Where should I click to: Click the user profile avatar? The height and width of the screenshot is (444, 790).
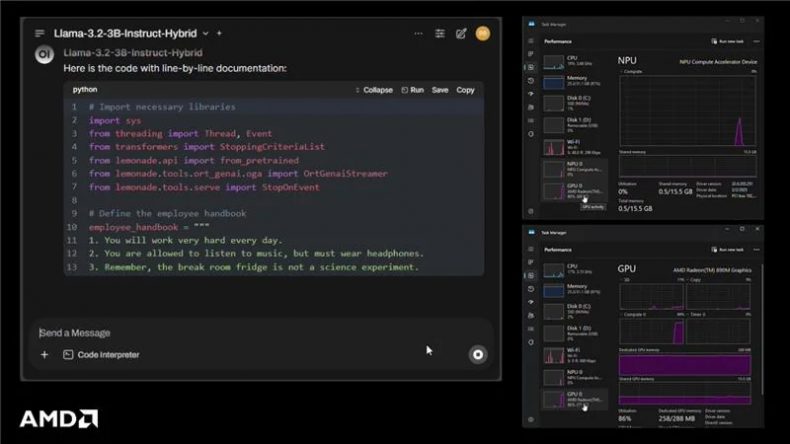483,33
